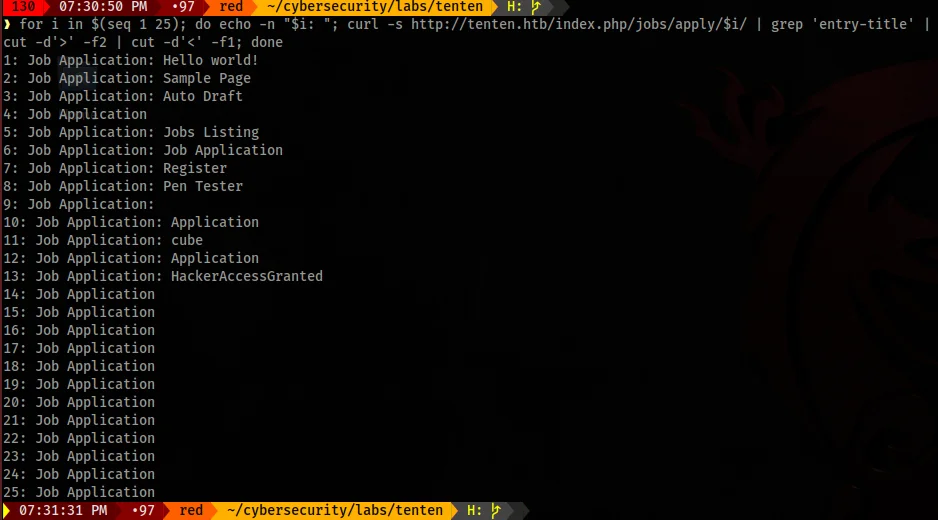Click the git branch icon in top prompt
938x520 pixels.
536,7
